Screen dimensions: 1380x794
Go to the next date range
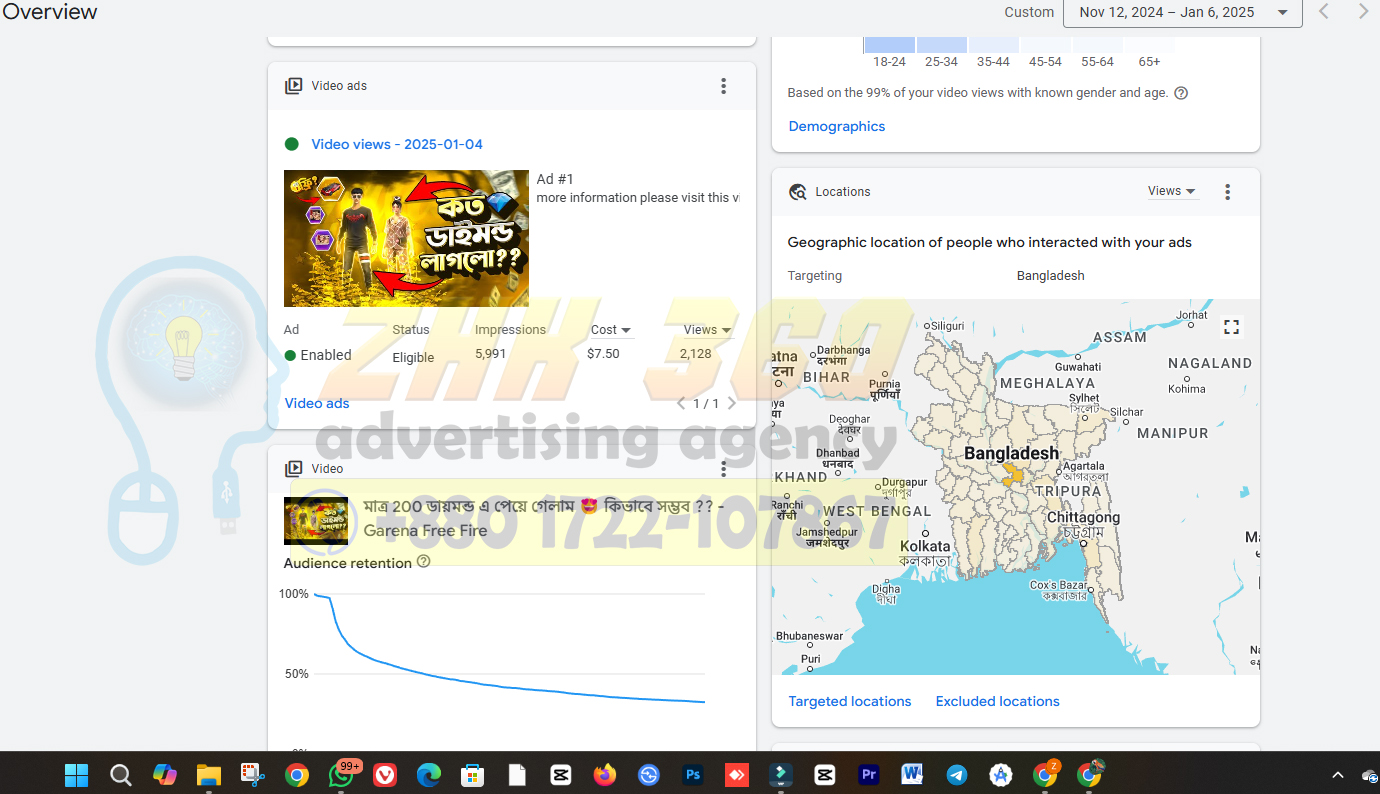[x=1363, y=12]
